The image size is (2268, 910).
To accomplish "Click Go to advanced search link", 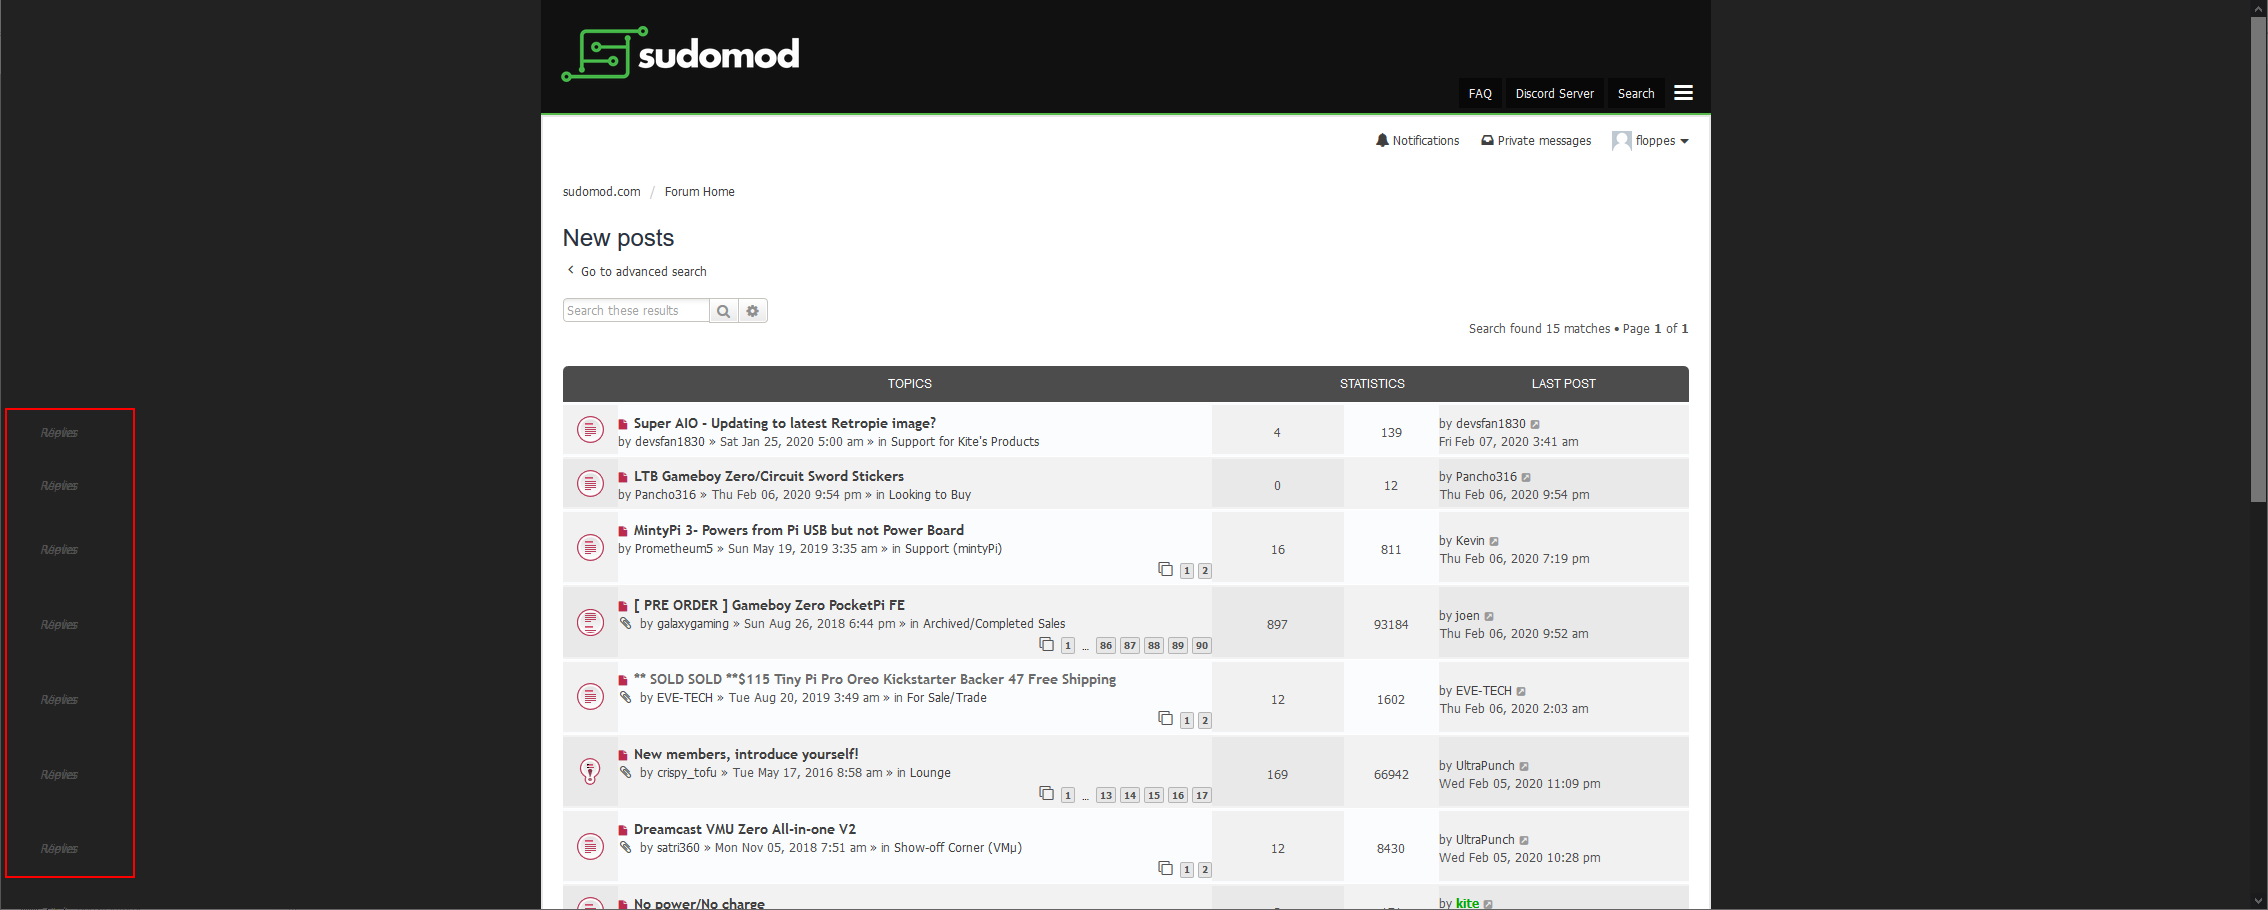I will (x=637, y=271).
